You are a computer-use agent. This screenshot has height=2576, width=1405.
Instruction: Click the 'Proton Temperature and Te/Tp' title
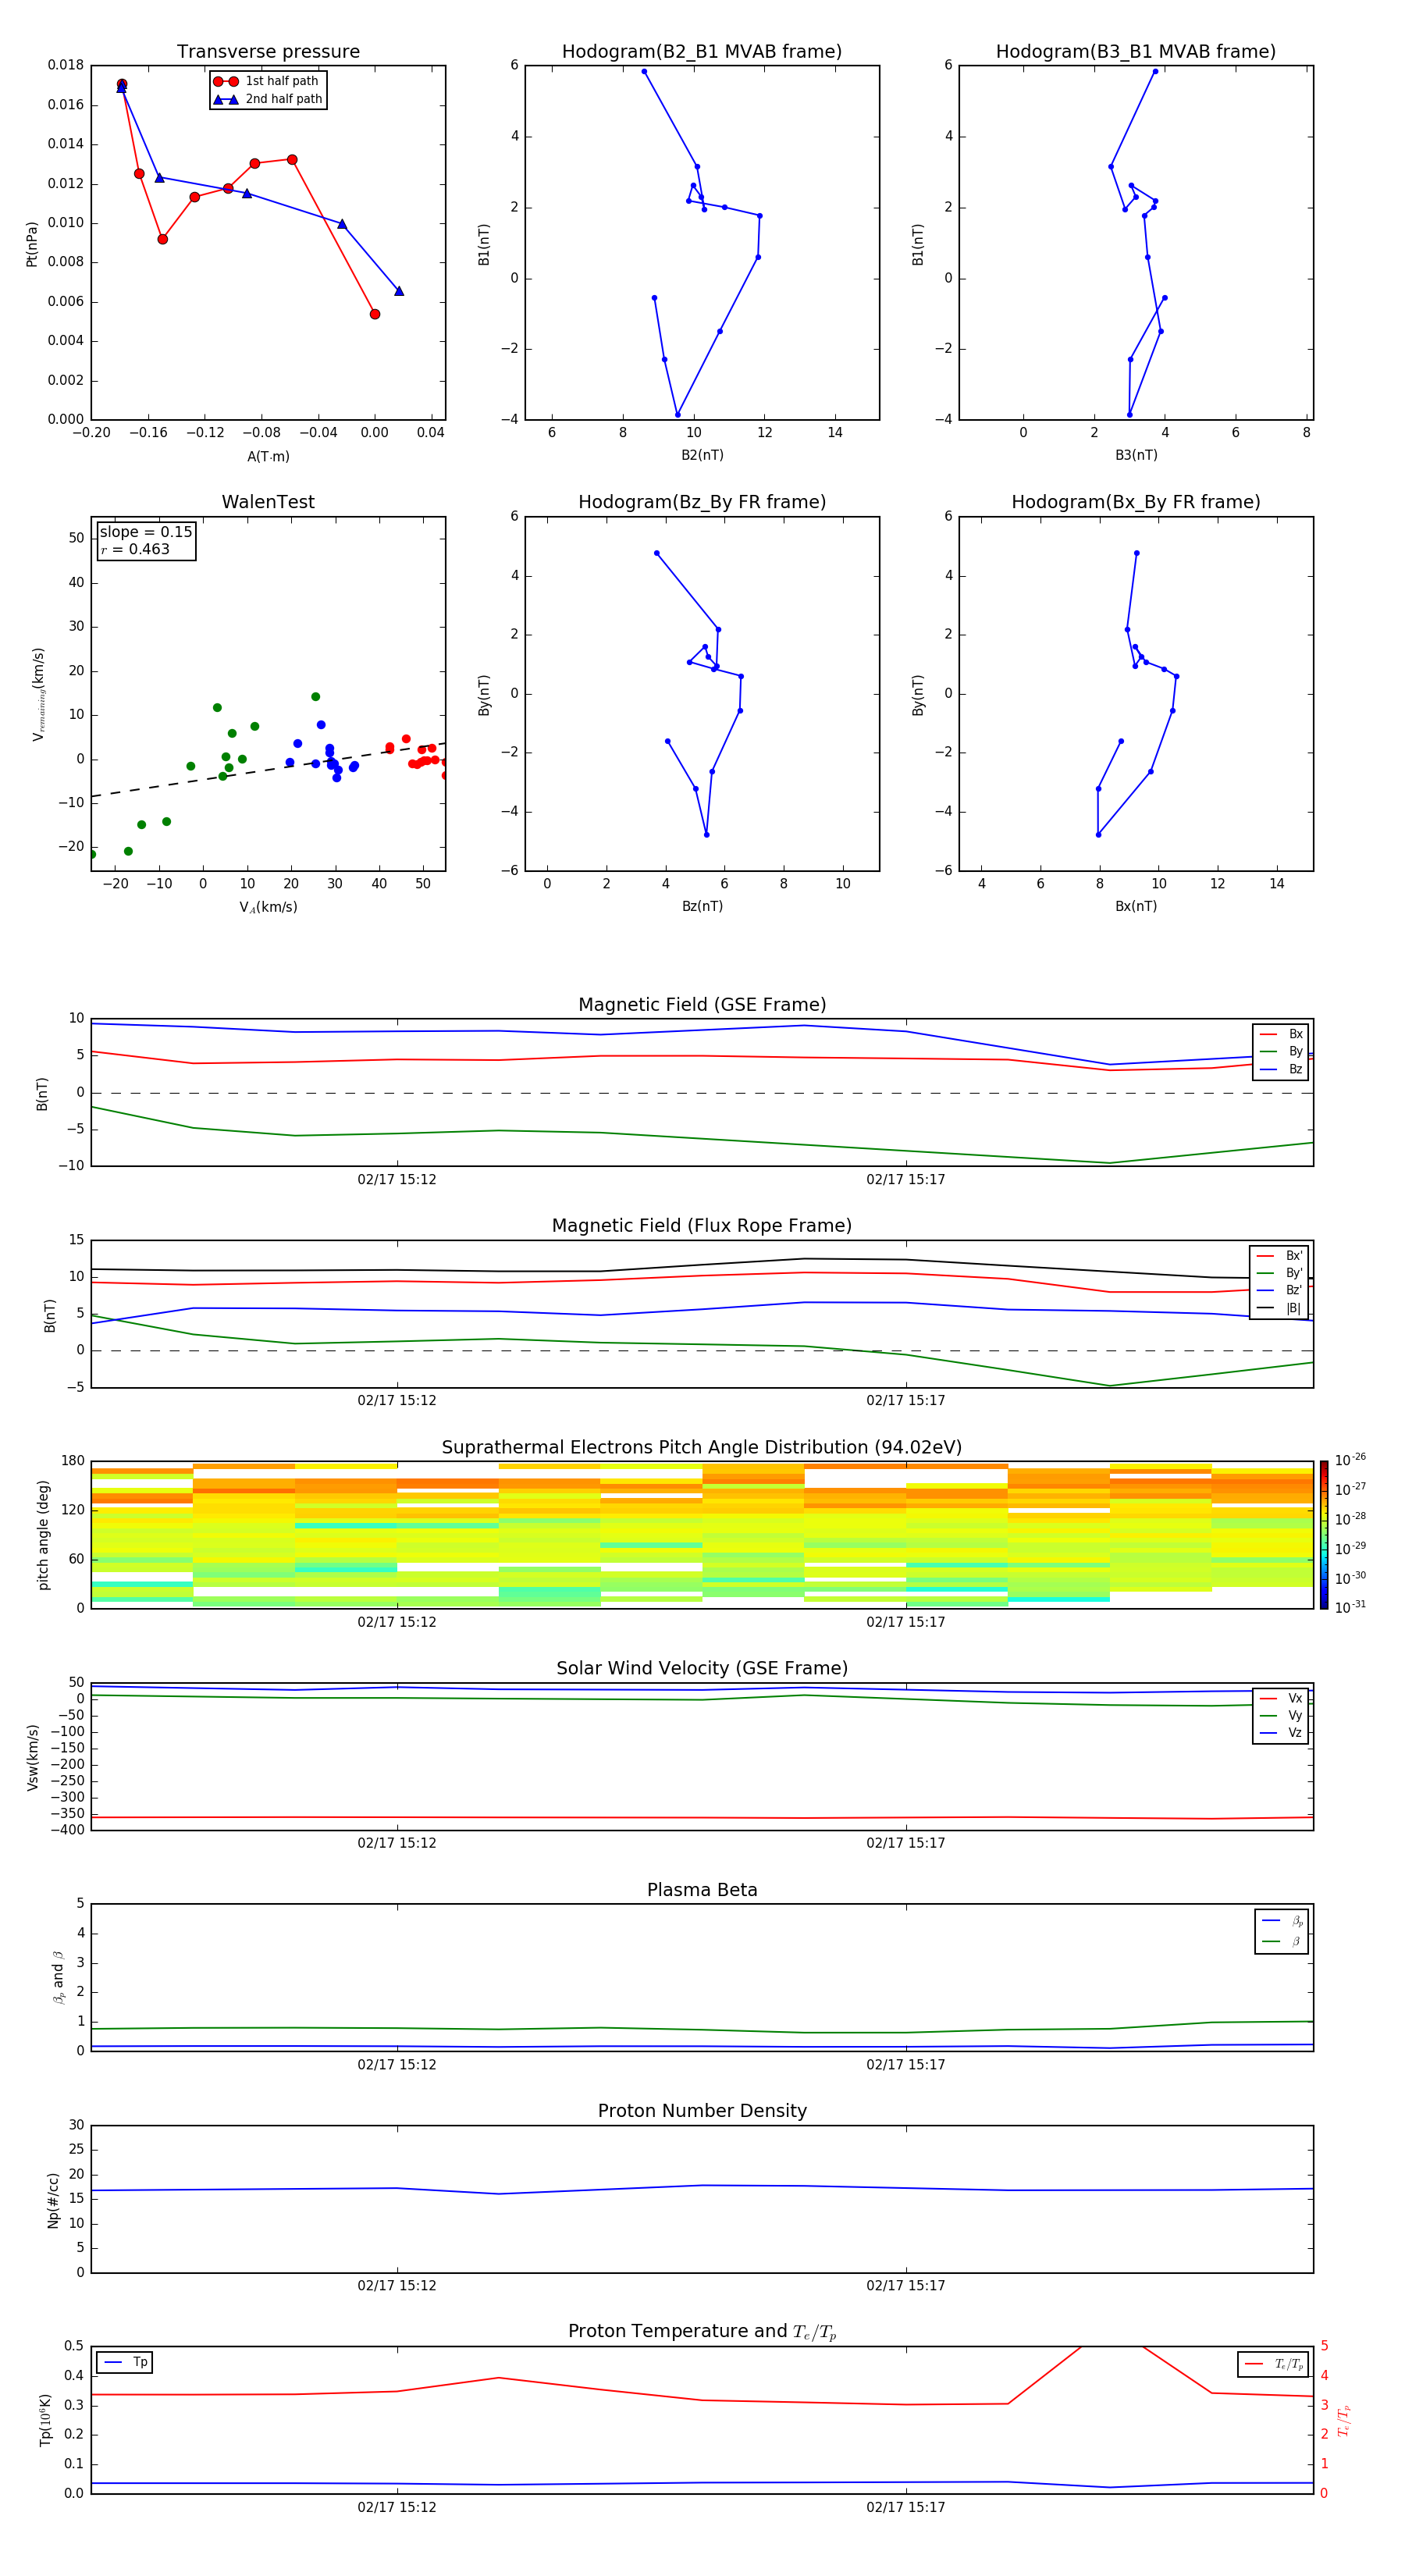click(x=702, y=2331)
